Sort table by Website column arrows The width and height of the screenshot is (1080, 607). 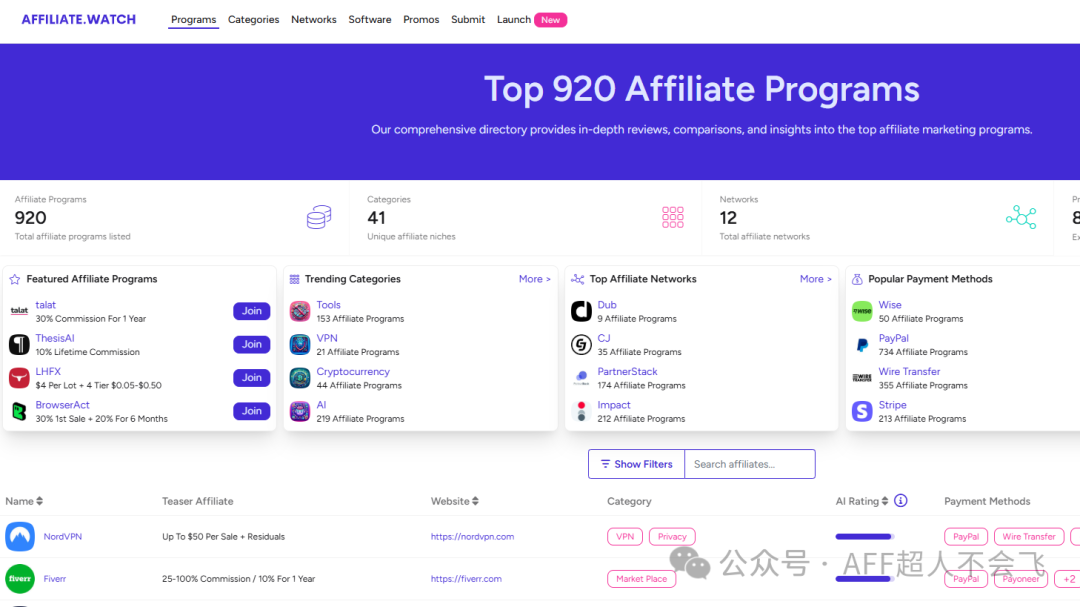point(475,502)
